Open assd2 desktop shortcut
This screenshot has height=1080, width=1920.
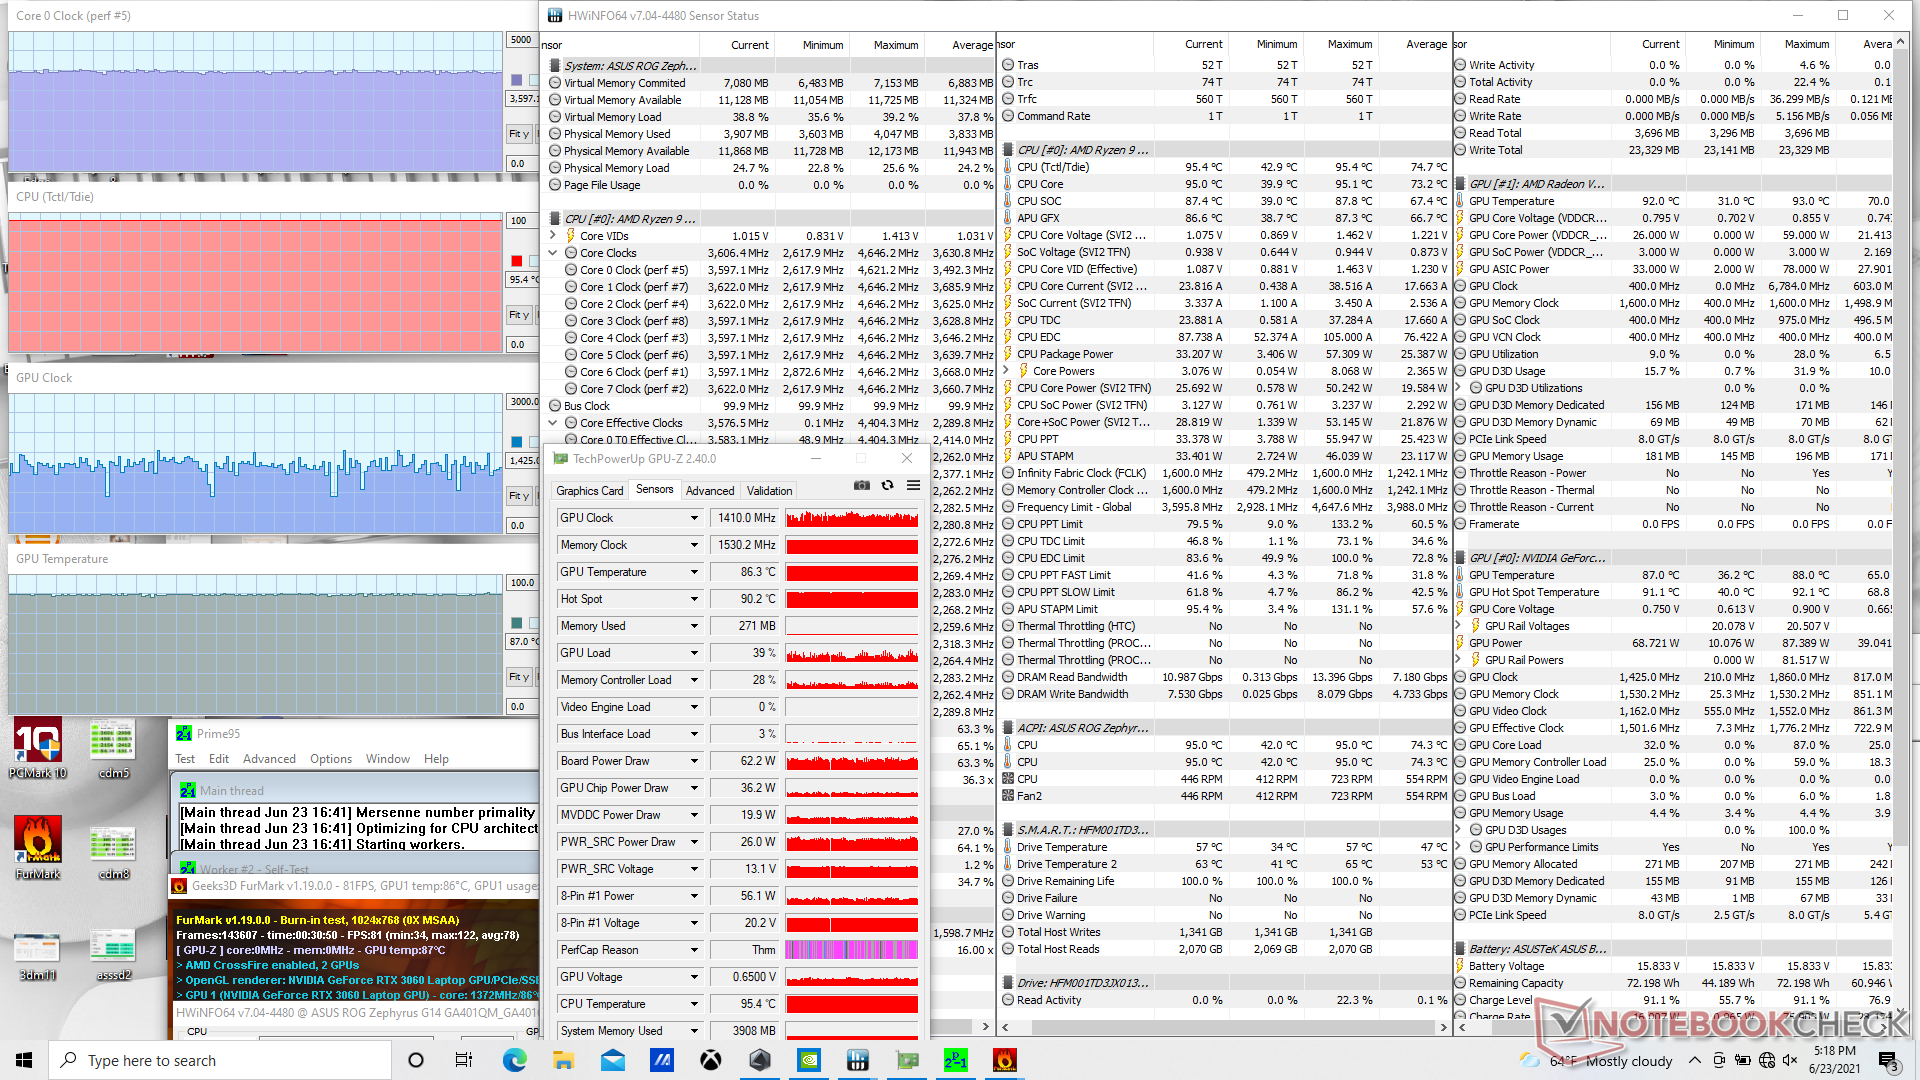point(113,955)
